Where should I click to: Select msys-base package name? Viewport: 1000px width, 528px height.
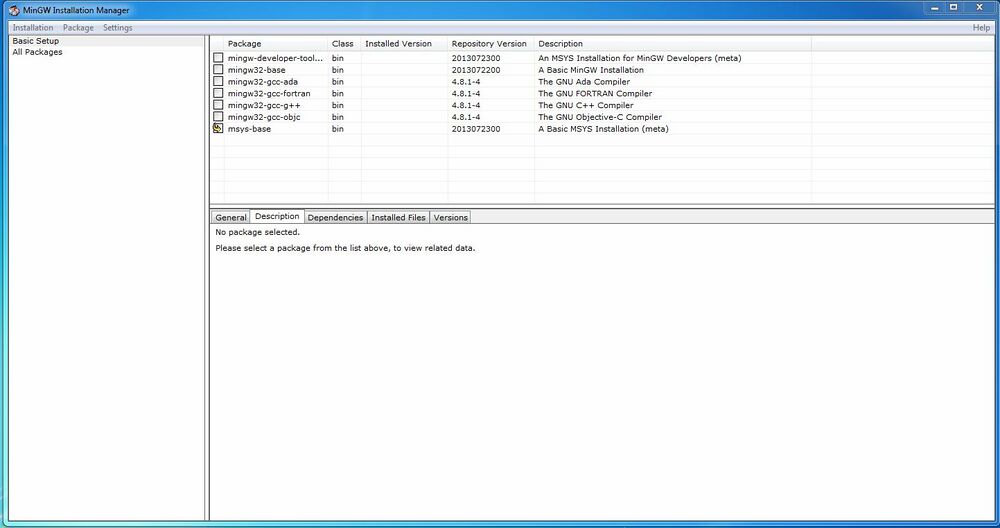click(249, 129)
